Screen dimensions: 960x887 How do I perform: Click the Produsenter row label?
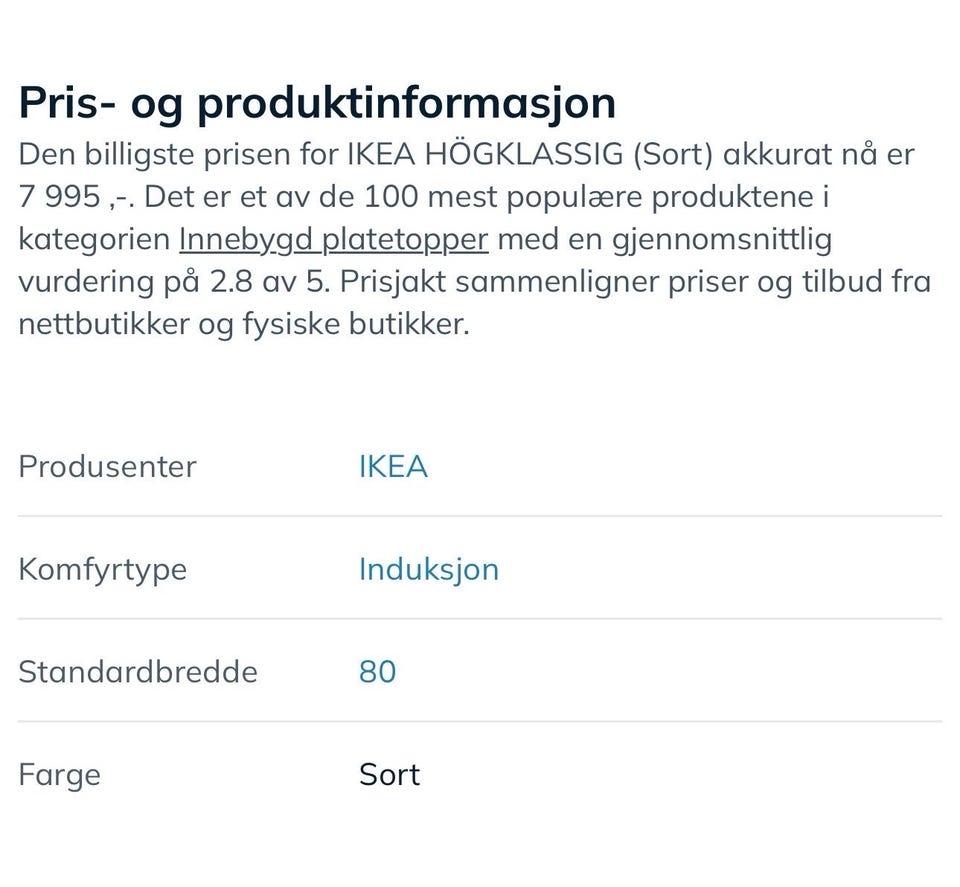(107, 467)
